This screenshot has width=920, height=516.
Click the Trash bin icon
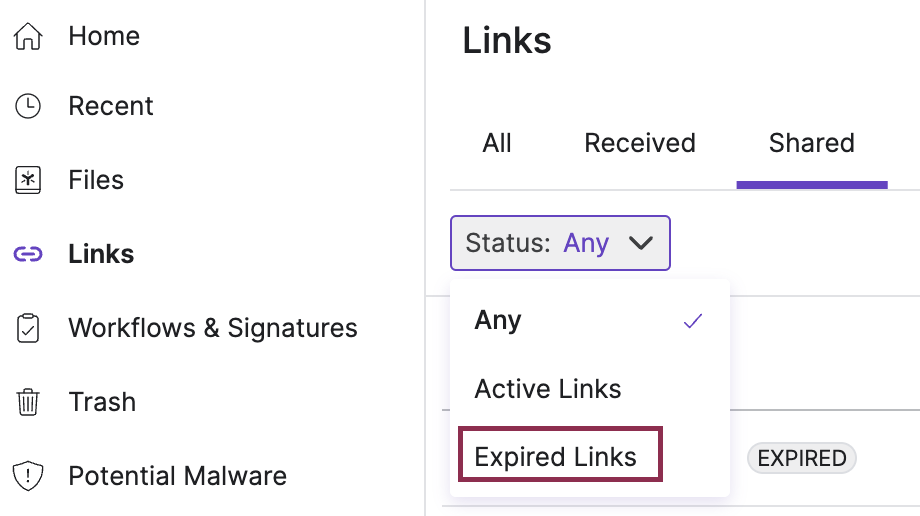28,402
